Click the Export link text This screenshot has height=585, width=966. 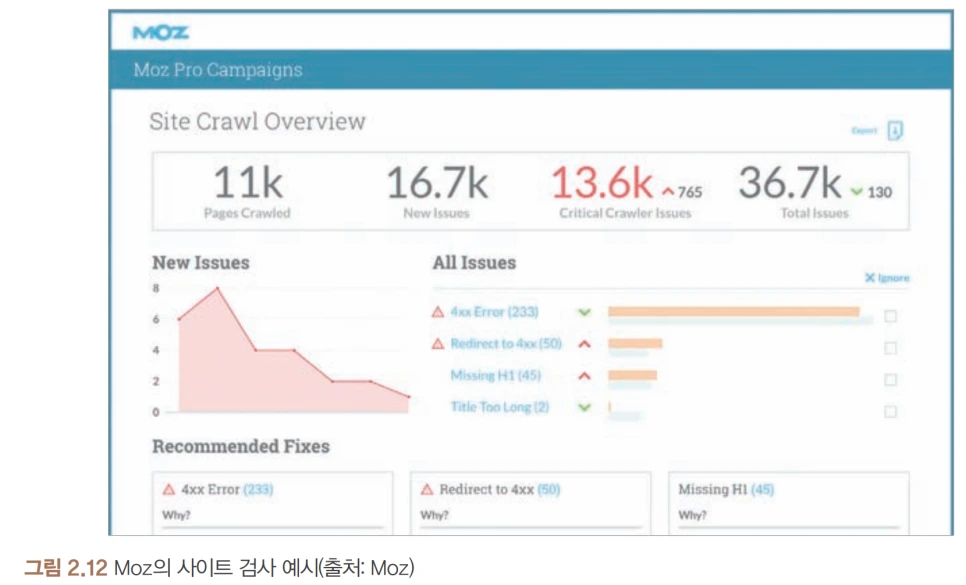(x=864, y=131)
